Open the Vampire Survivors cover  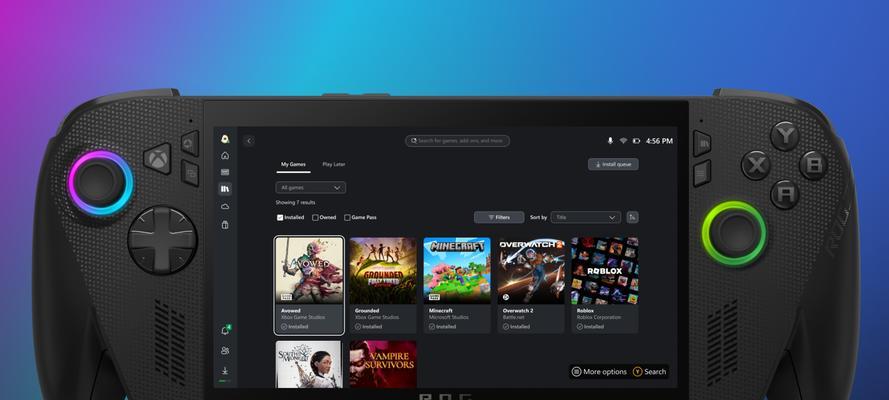coord(383,364)
